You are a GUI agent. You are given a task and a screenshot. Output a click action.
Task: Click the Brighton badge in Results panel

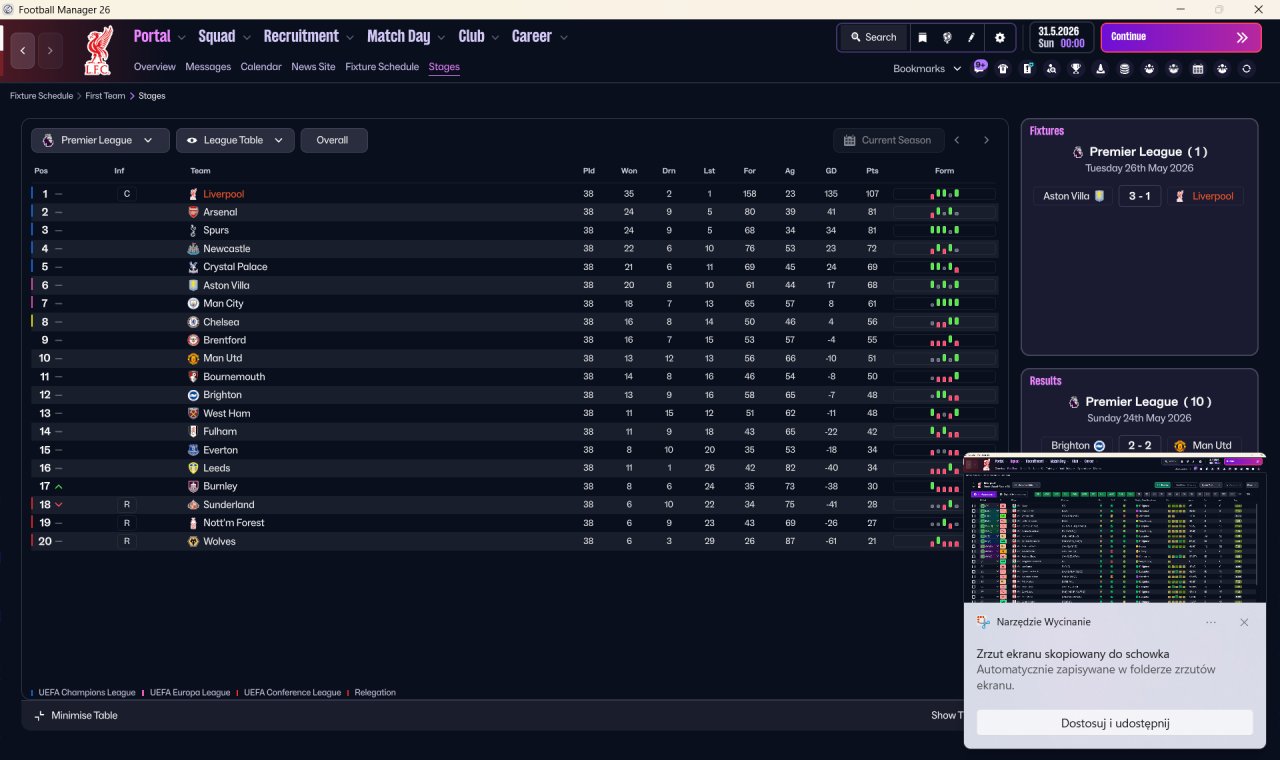(1099, 445)
